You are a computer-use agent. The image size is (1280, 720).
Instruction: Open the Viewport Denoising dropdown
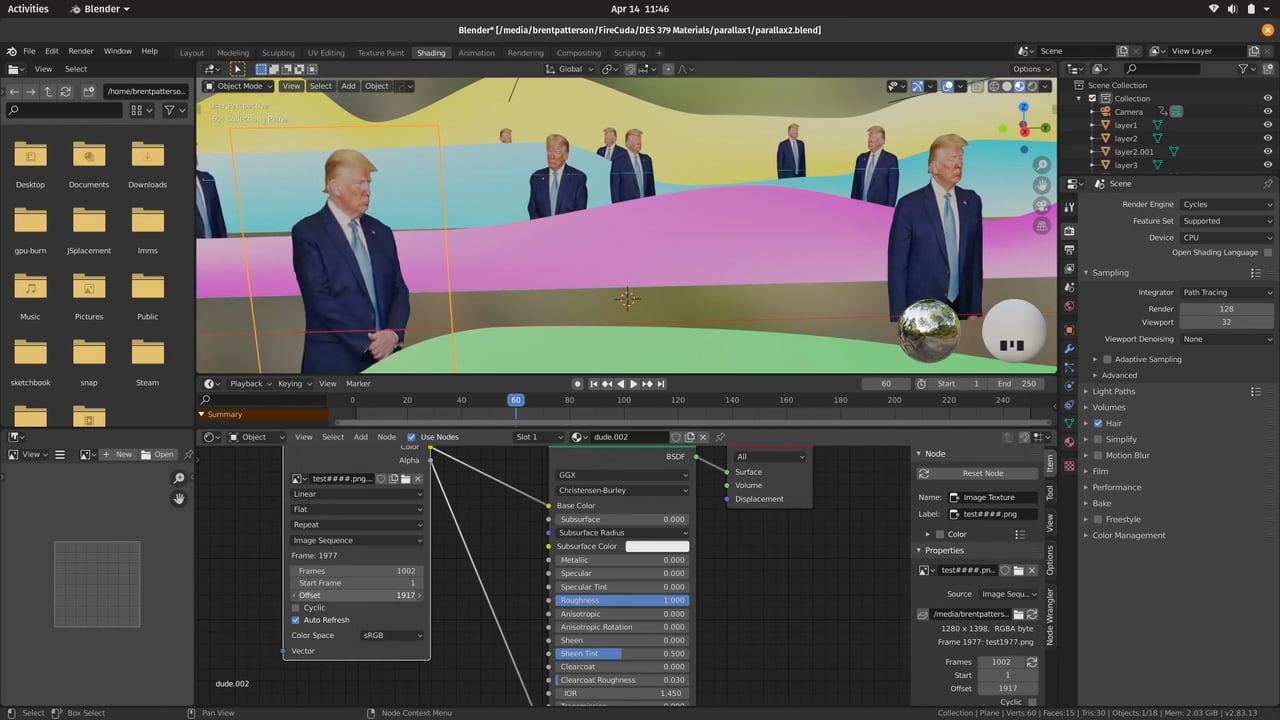[1227, 339]
